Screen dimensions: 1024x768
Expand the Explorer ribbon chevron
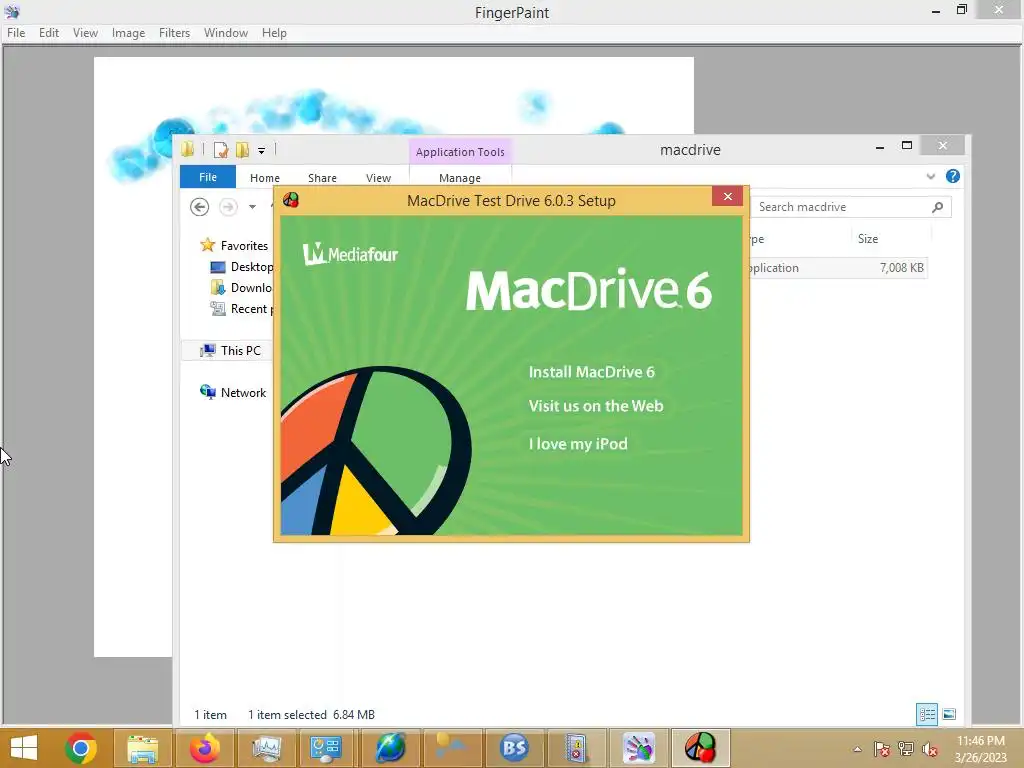pos(931,176)
